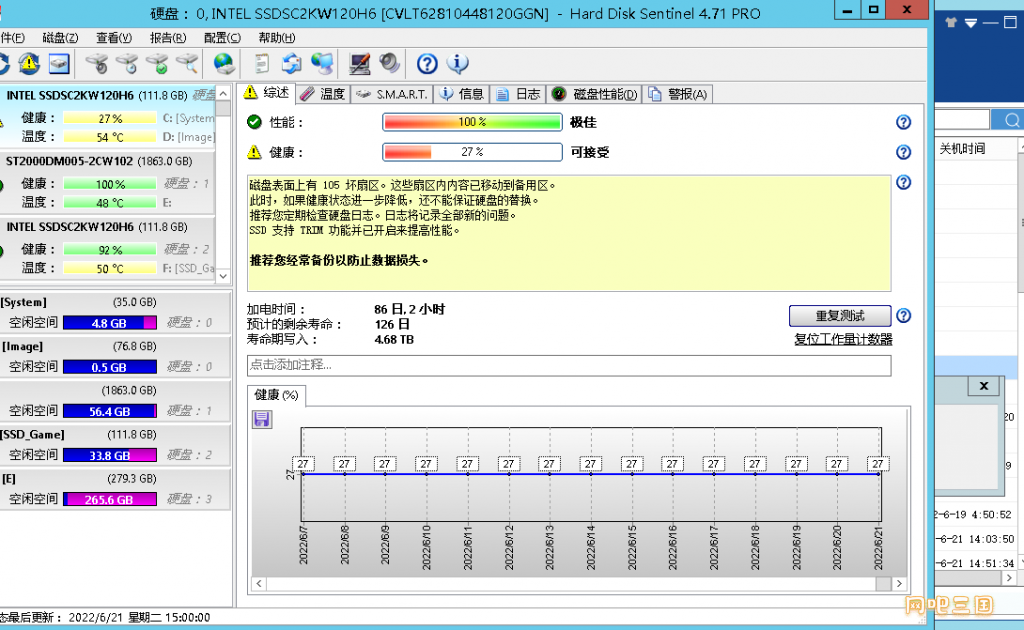
Task: Select the INTEL SSDSC2KW120H6 disk with 92% health
Action: click(x=107, y=248)
